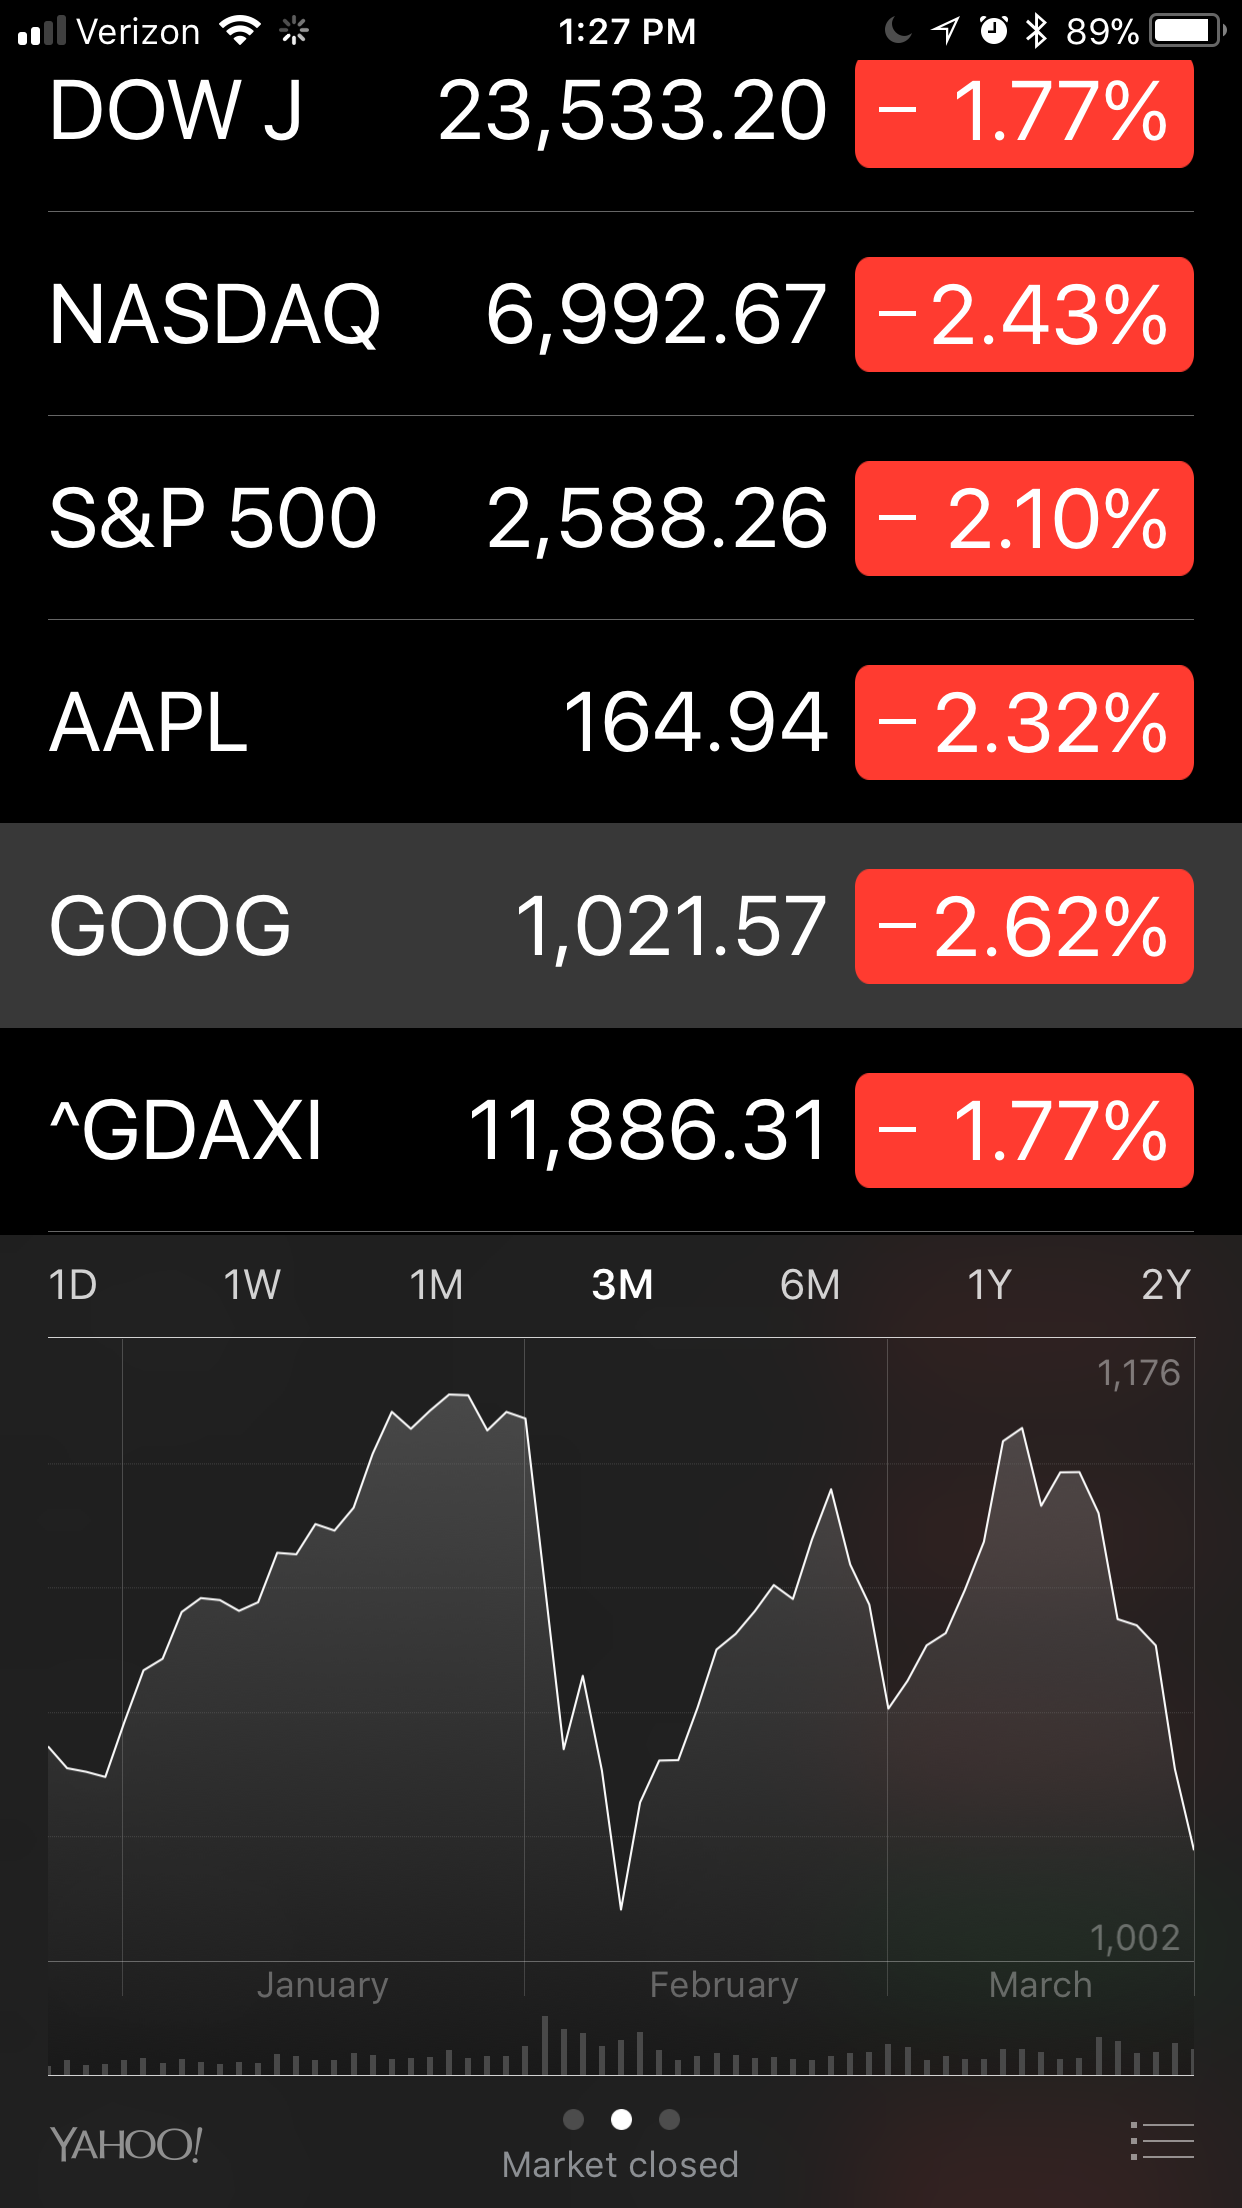Select the NASDAQ row
The image size is (1242, 2208).
click(621, 314)
